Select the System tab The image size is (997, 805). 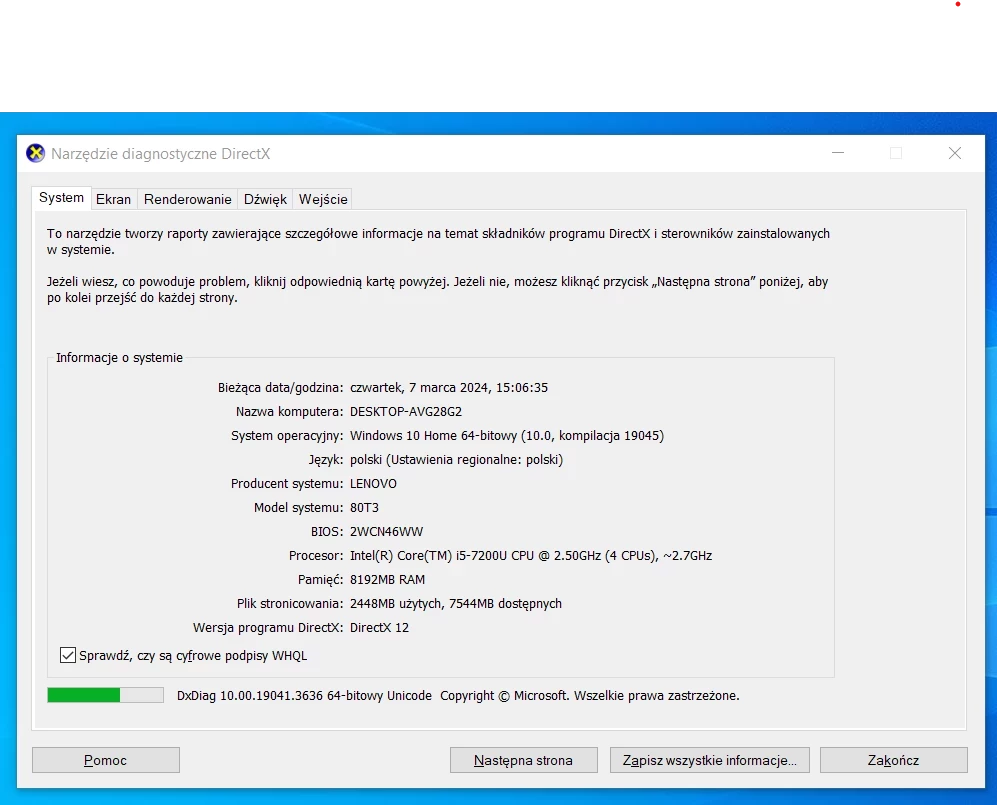(61, 198)
